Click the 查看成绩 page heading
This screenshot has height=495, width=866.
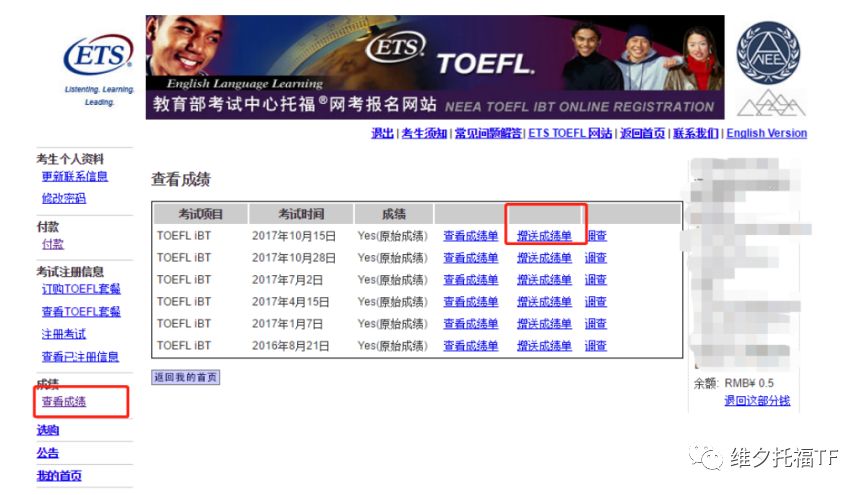tap(181, 179)
